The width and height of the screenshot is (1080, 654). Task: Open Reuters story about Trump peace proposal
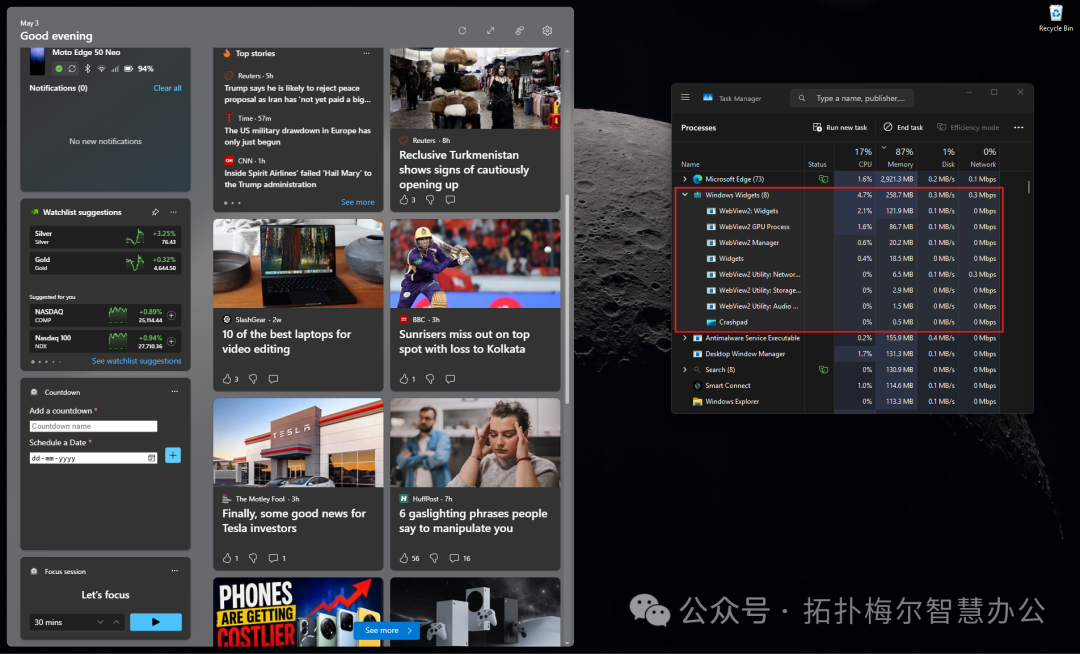298,94
